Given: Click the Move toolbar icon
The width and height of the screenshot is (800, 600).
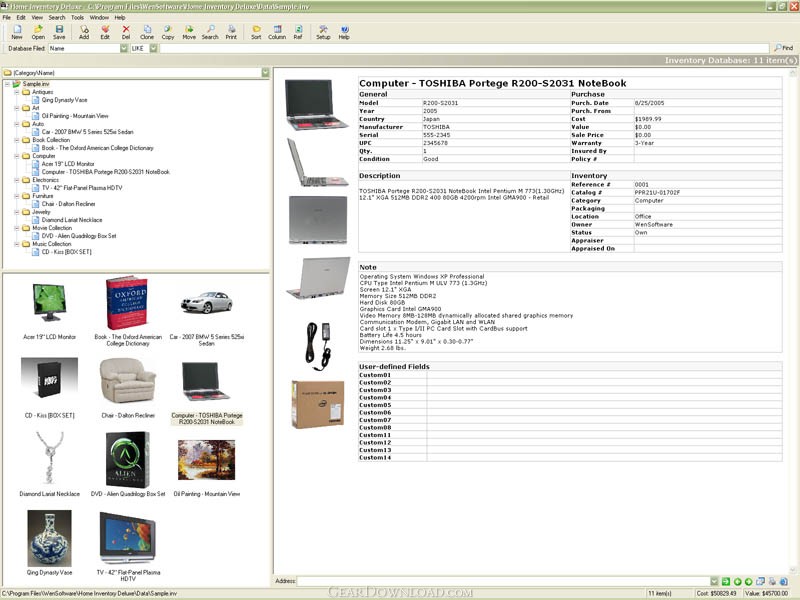Looking at the screenshot, I should (189, 32).
